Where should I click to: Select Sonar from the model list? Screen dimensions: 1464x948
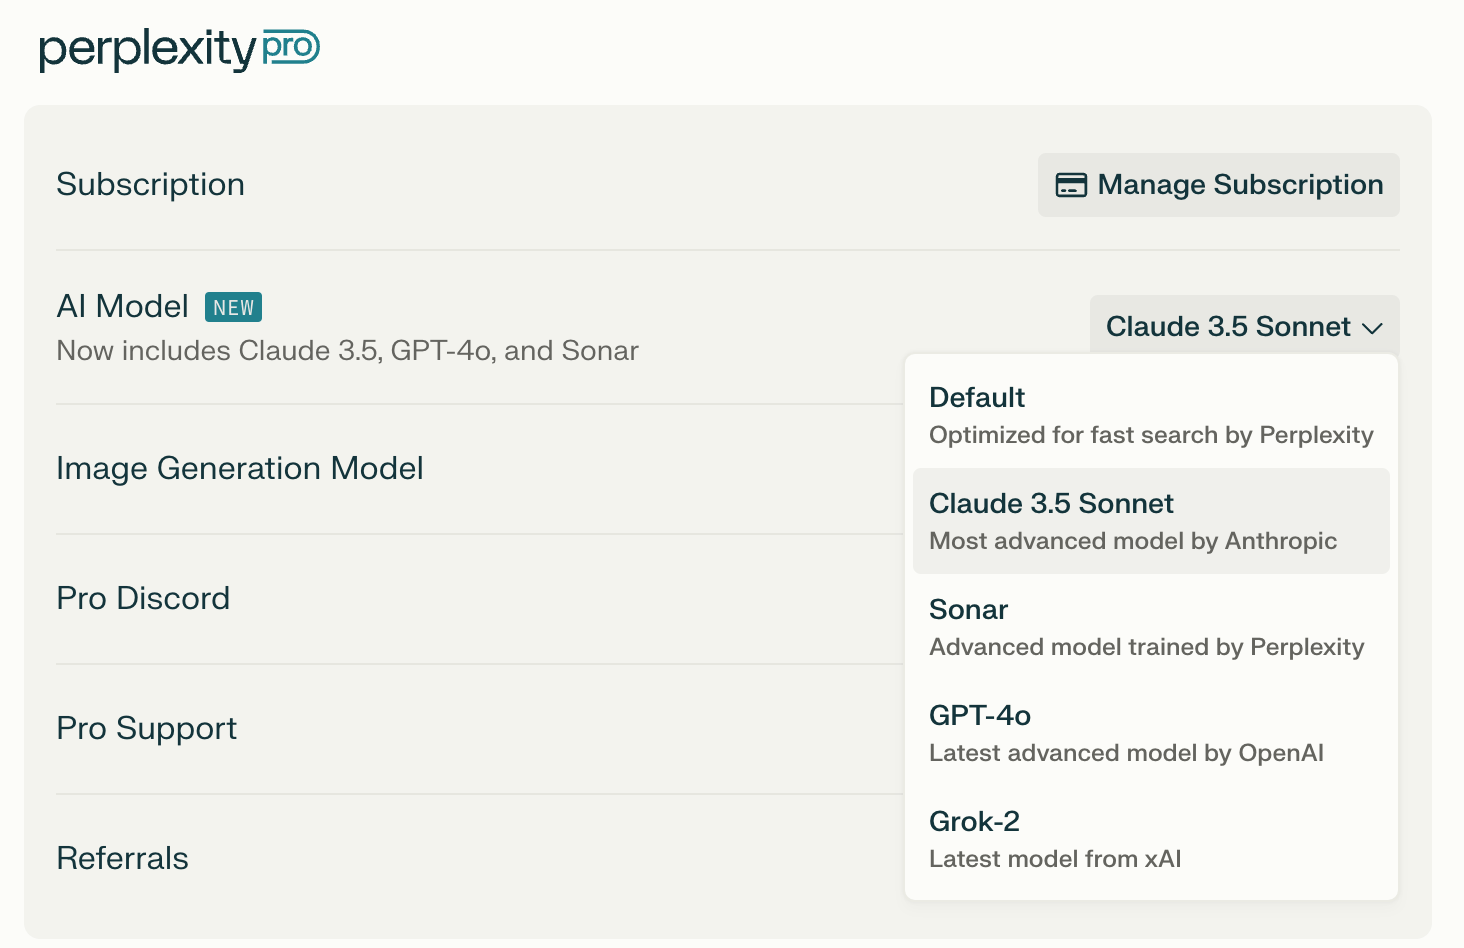pos(1150,627)
